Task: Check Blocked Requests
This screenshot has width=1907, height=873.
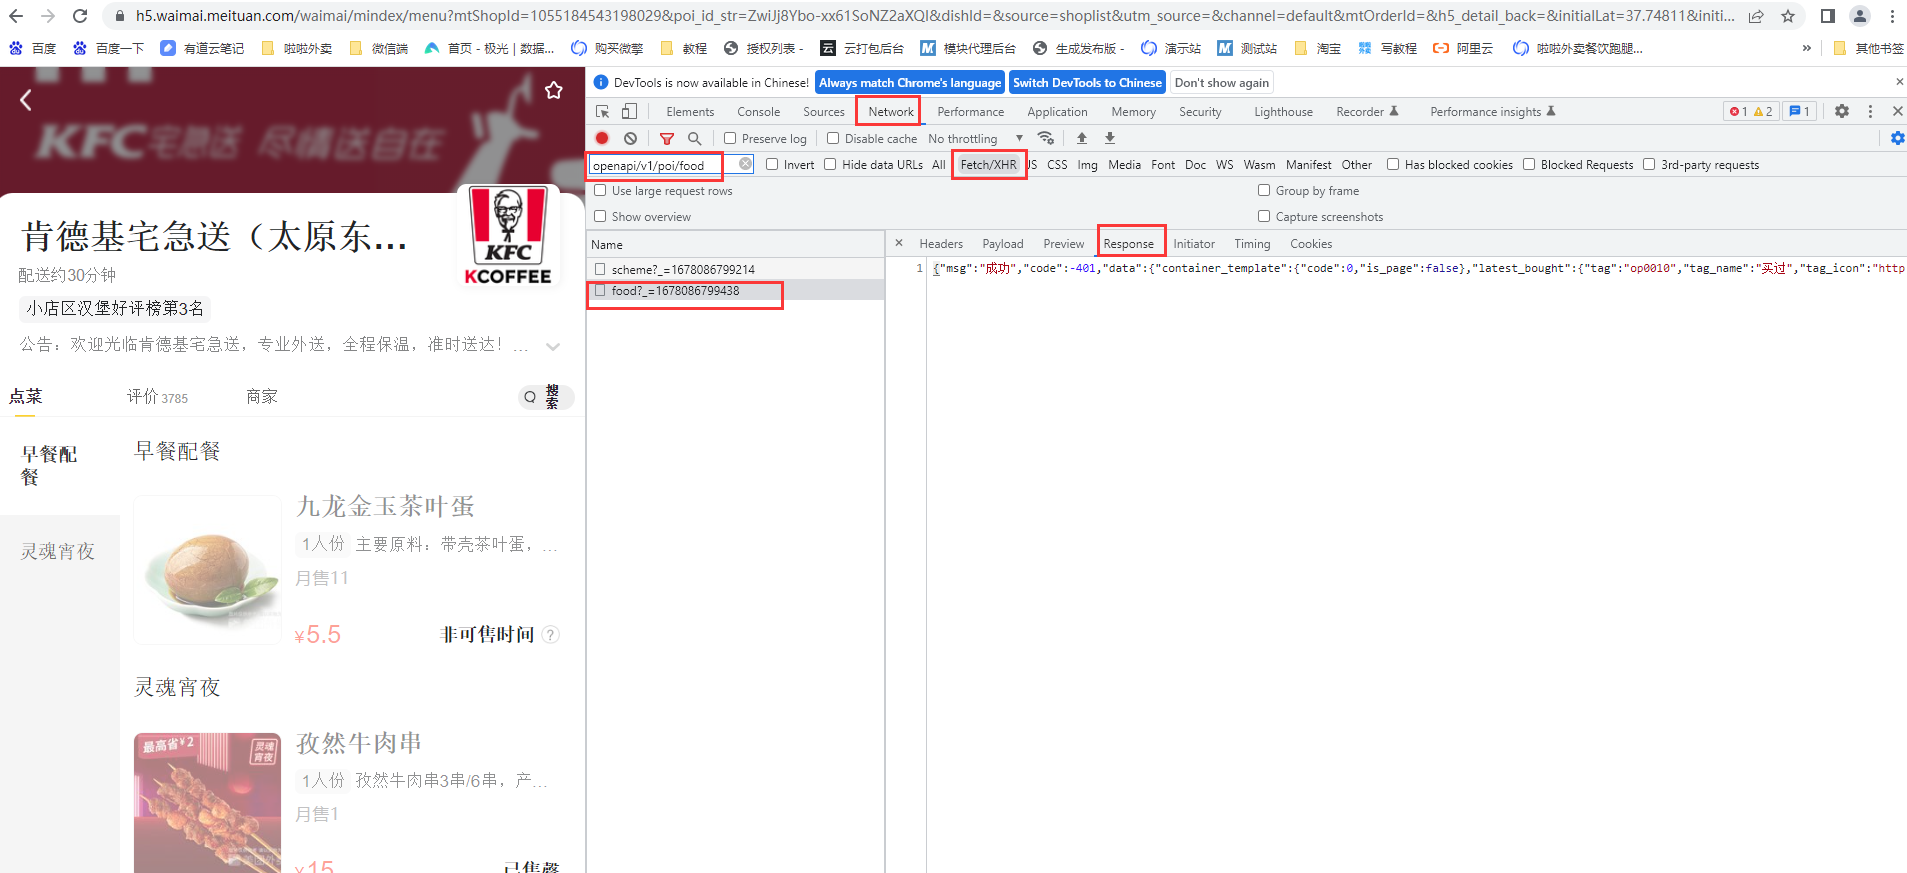Action: tap(1529, 164)
